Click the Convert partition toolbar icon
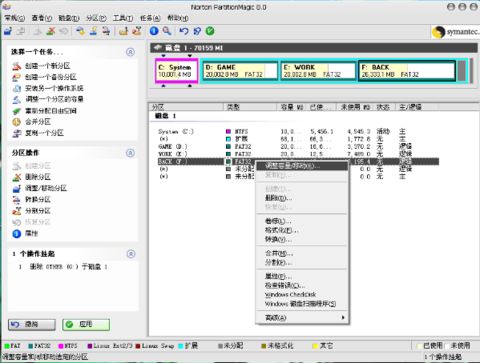 tap(106, 31)
